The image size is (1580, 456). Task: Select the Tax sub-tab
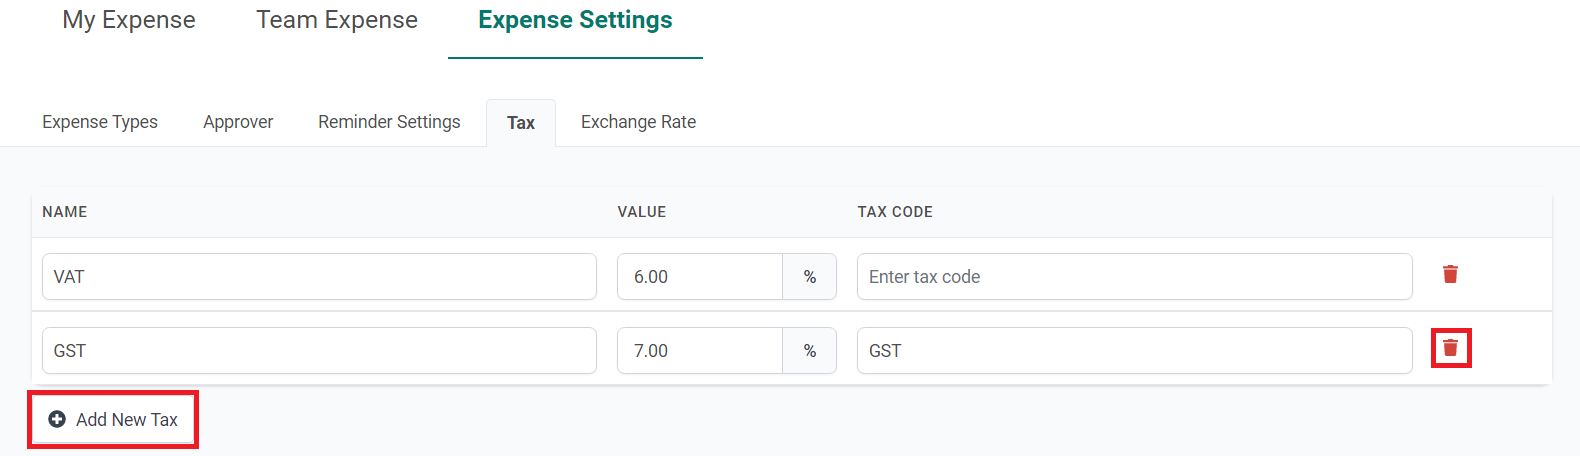521,123
